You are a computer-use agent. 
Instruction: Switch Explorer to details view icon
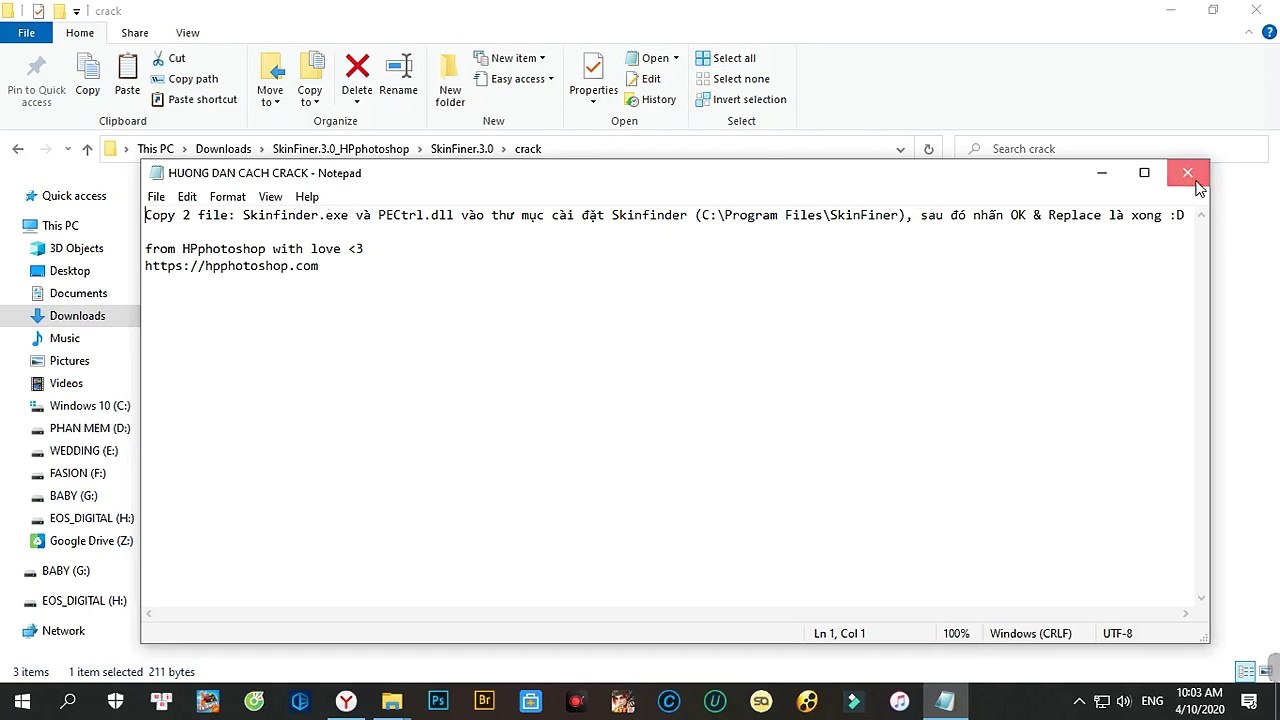1244,672
